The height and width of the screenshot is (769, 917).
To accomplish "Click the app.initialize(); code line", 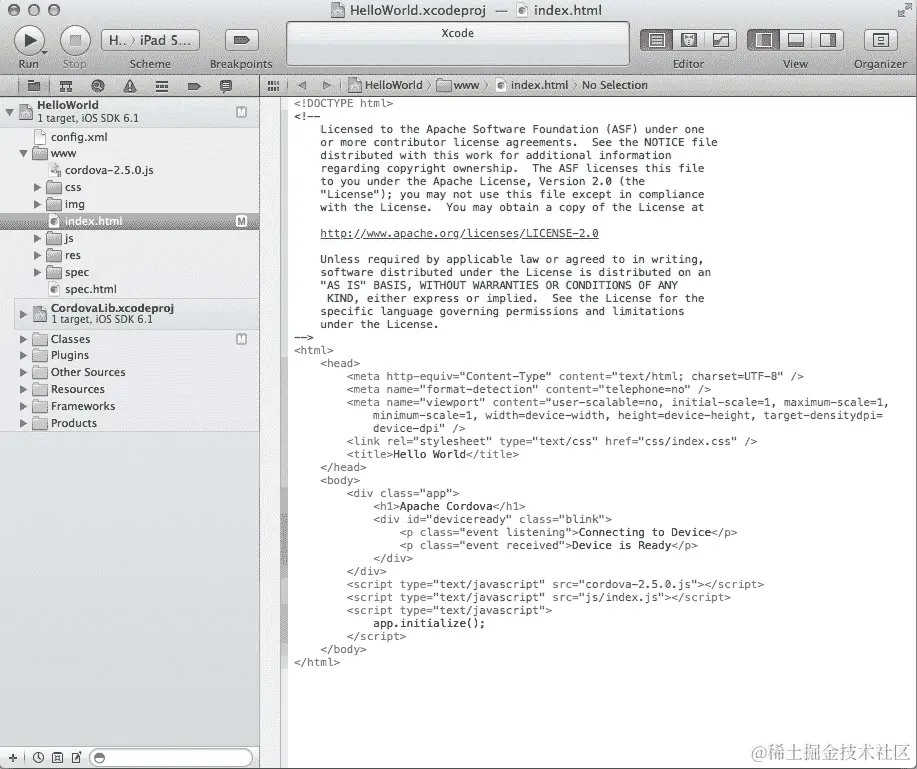I will pyautogui.click(x=429, y=623).
